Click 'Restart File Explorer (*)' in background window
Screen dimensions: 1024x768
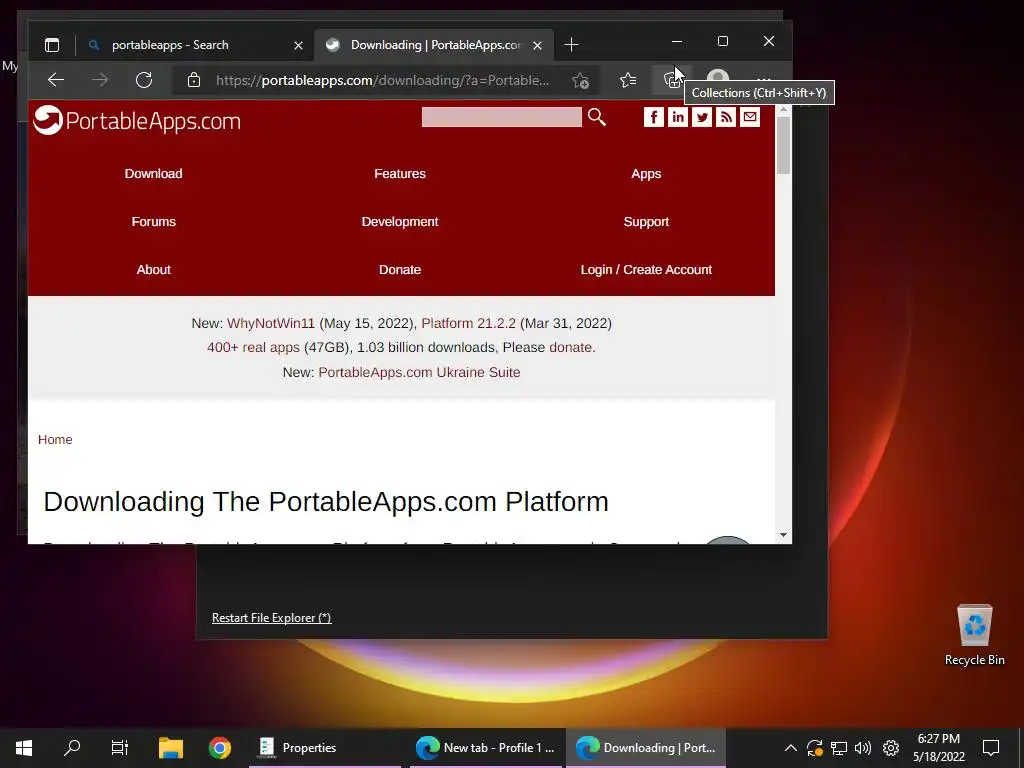point(272,618)
